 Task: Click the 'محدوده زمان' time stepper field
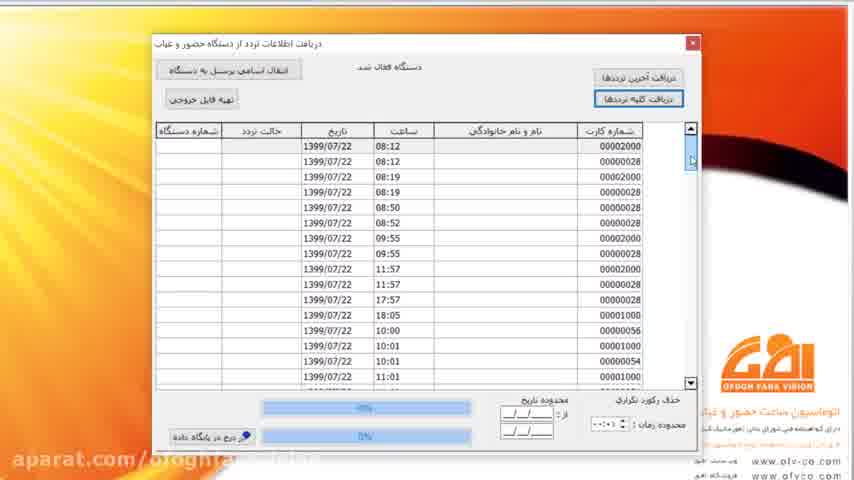pyautogui.click(x=609, y=424)
